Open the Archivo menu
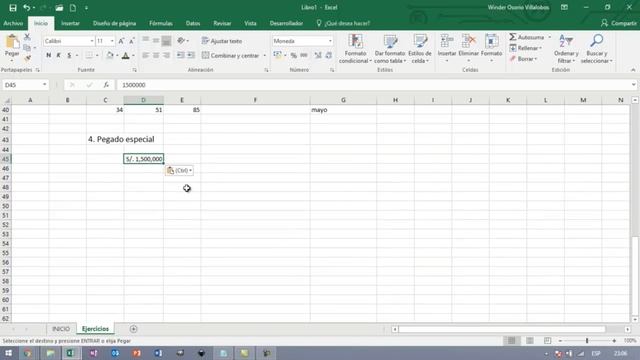640x360 pixels. tap(13, 23)
